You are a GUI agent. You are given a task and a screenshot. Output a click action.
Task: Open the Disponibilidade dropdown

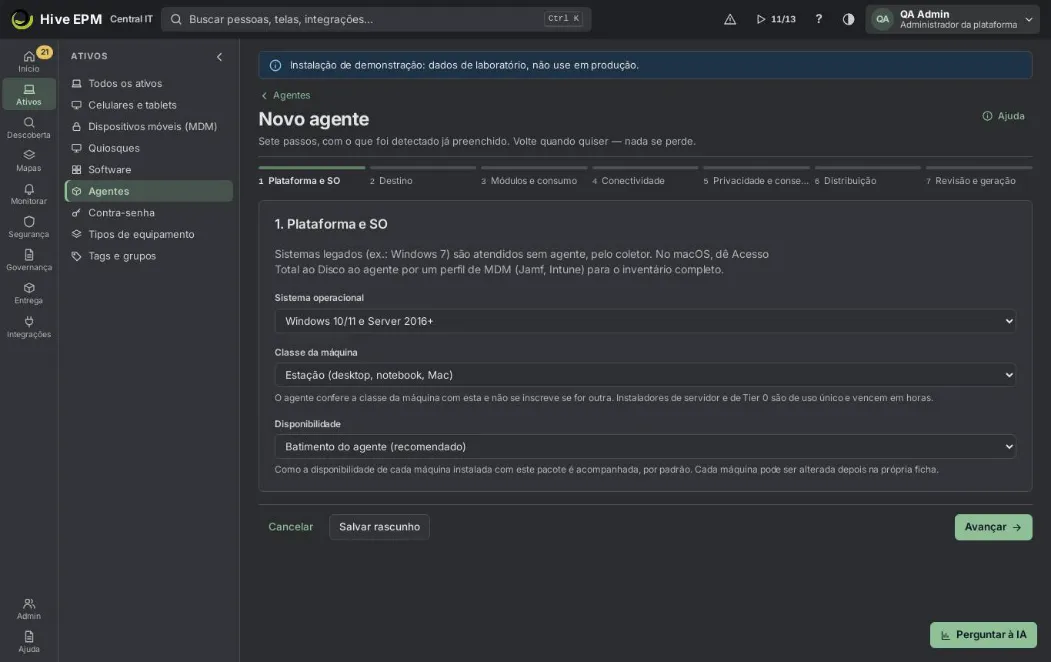click(x=645, y=447)
